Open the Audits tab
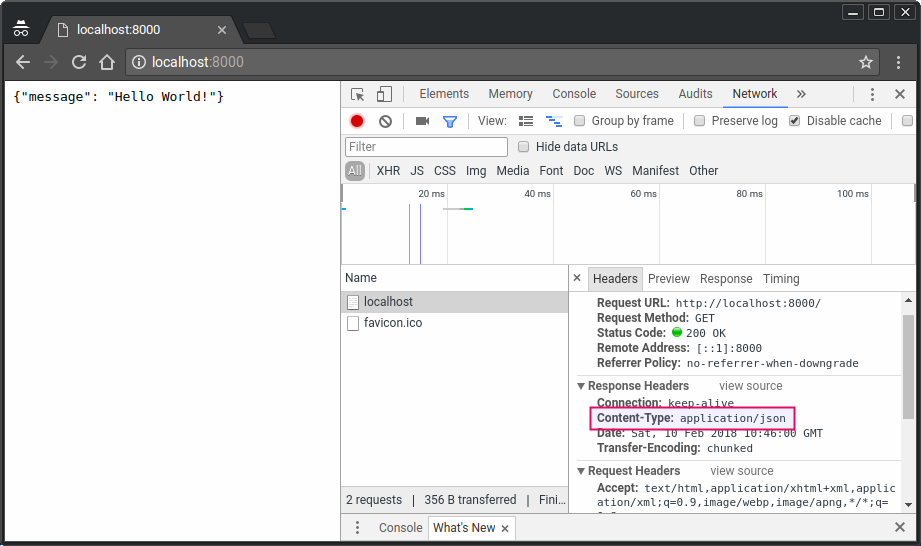This screenshot has height=546, width=921. click(x=695, y=94)
